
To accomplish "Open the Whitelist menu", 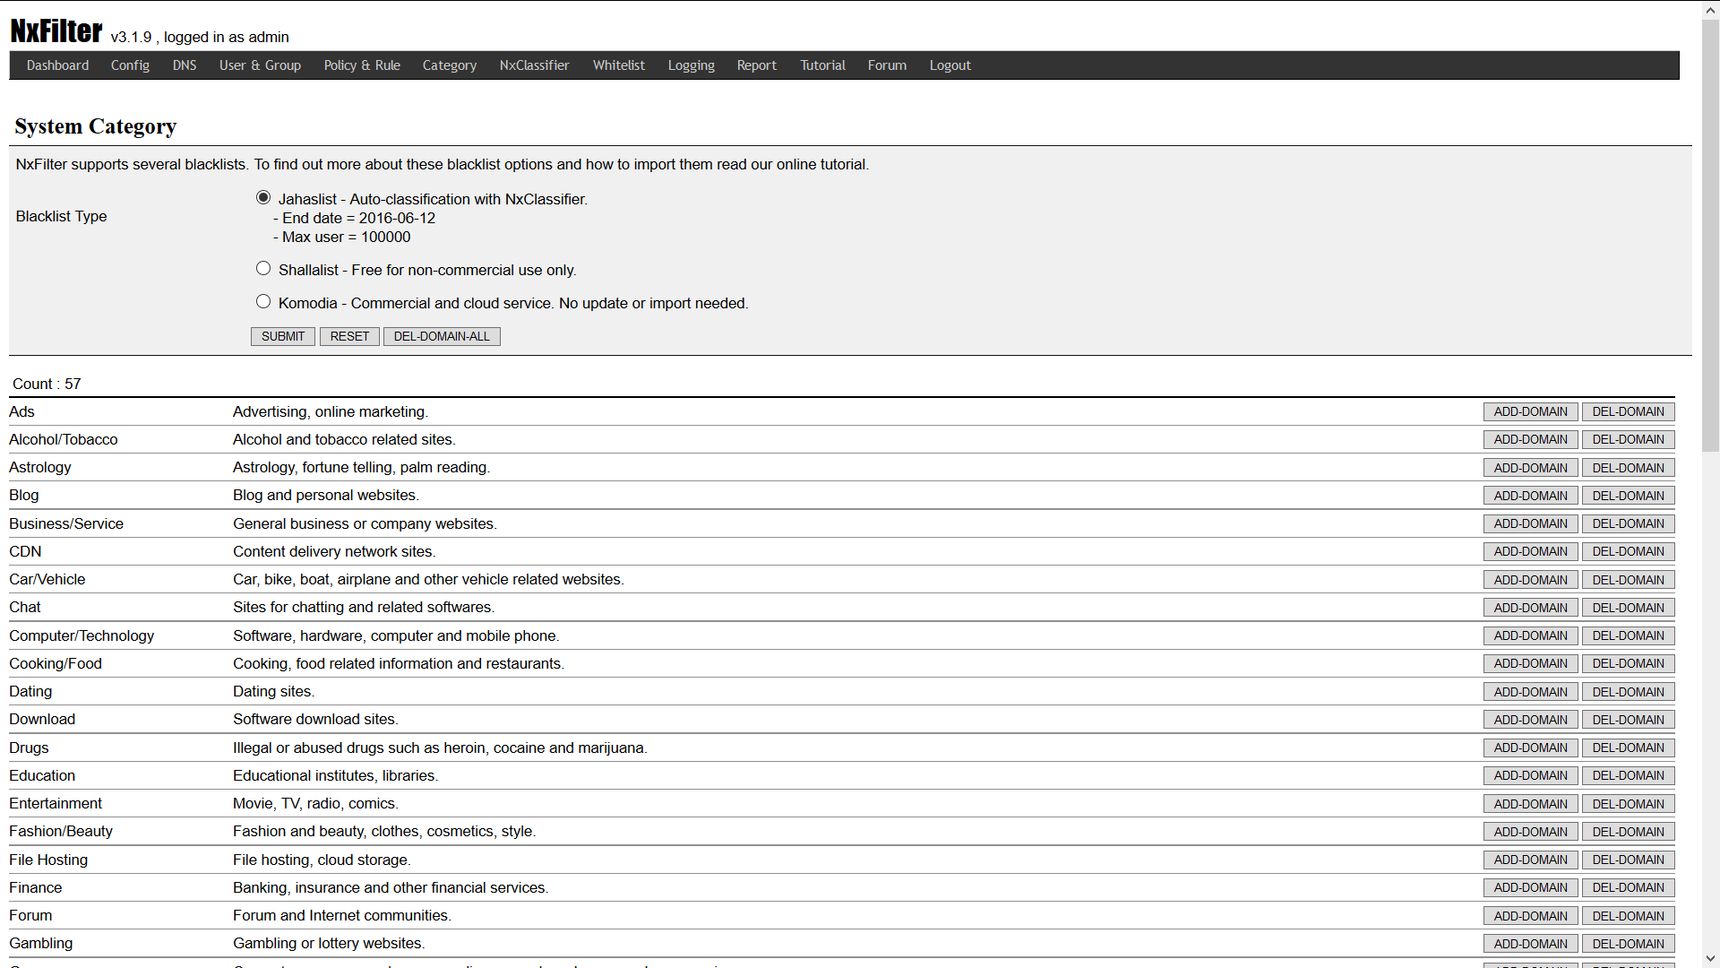I will coord(618,65).
